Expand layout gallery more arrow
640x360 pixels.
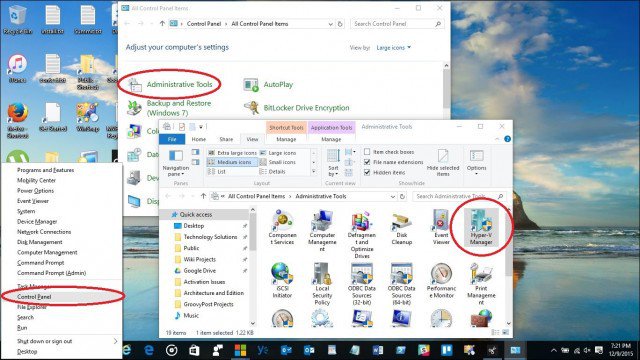pos(313,172)
